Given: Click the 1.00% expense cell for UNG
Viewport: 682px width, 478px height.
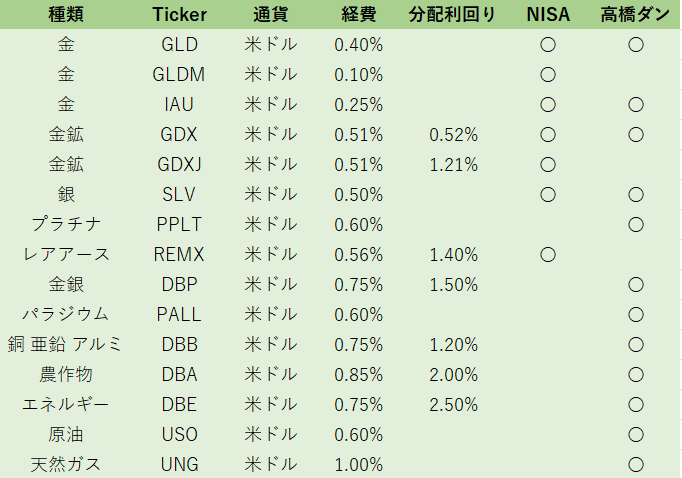Looking at the screenshot, I should click(359, 465).
